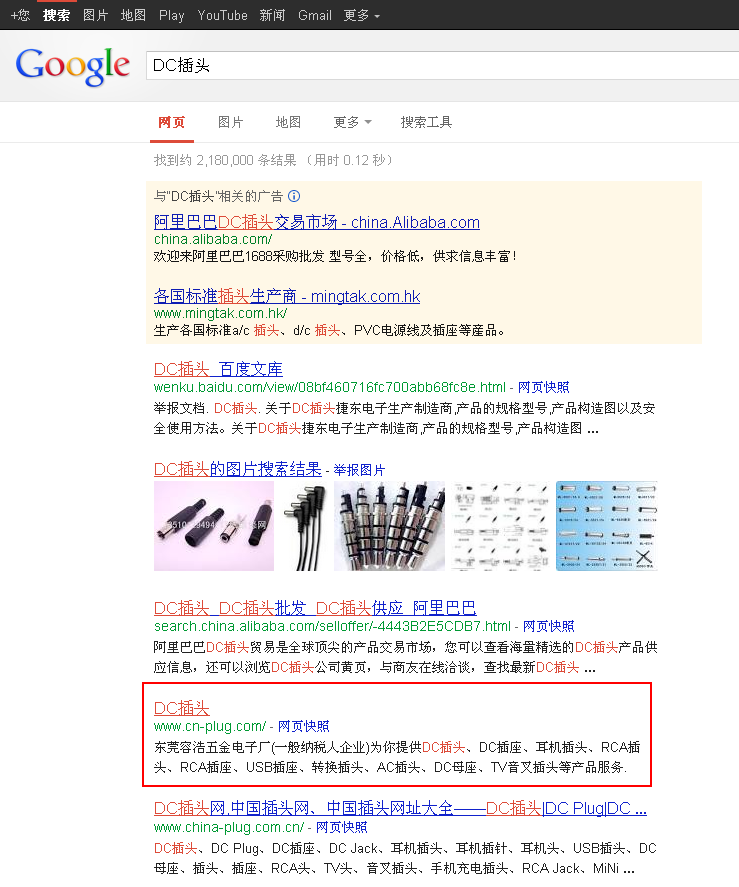The width and height of the screenshot is (739, 887).
Task: Open the 各国标准插头生产商 mingtak ad link
Action: (x=287, y=296)
